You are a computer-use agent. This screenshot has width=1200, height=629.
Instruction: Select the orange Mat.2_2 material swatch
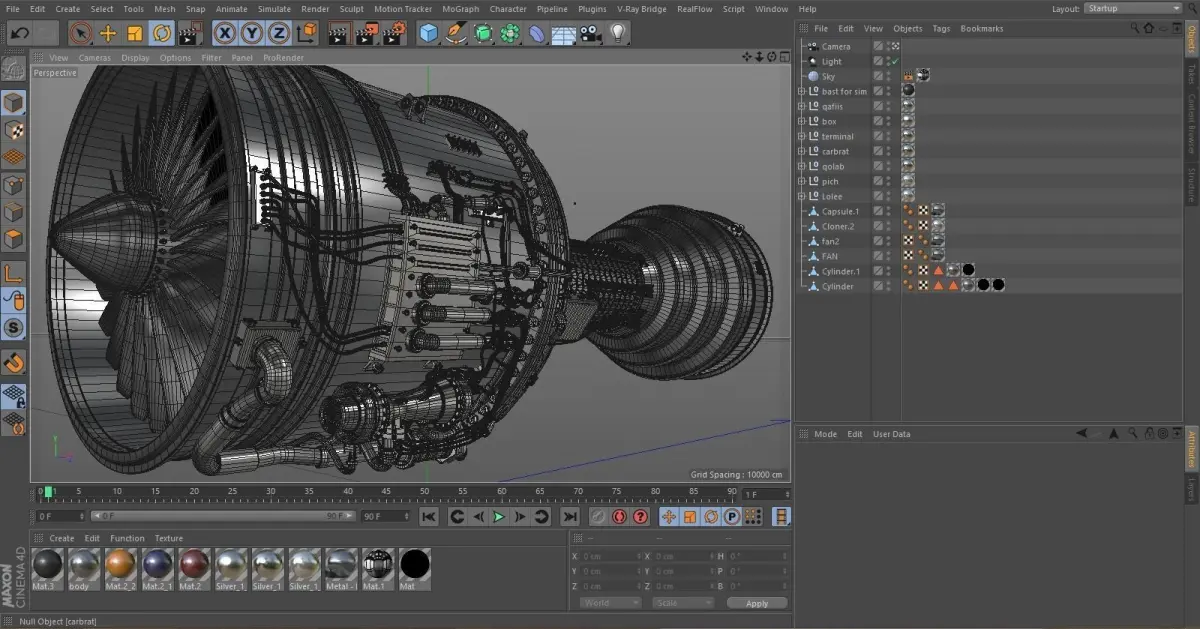click(x=121, y=564)
